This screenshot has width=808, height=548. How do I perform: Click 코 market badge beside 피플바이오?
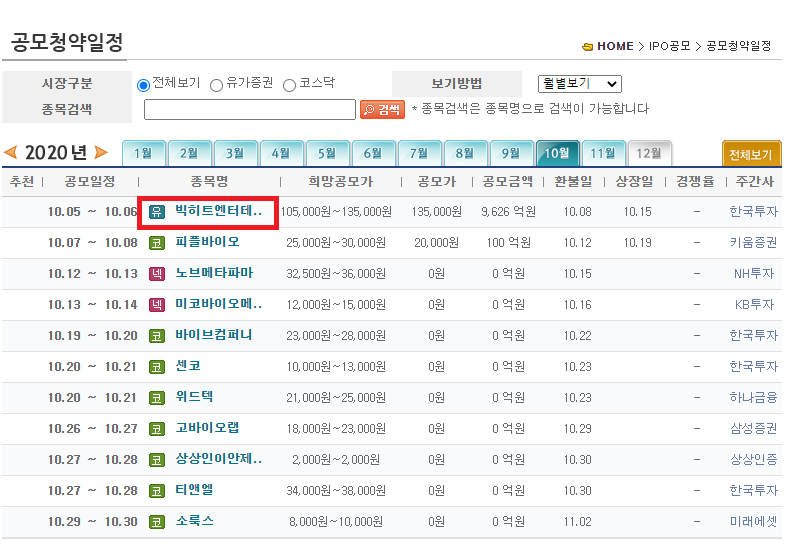[x=157, y=243]
